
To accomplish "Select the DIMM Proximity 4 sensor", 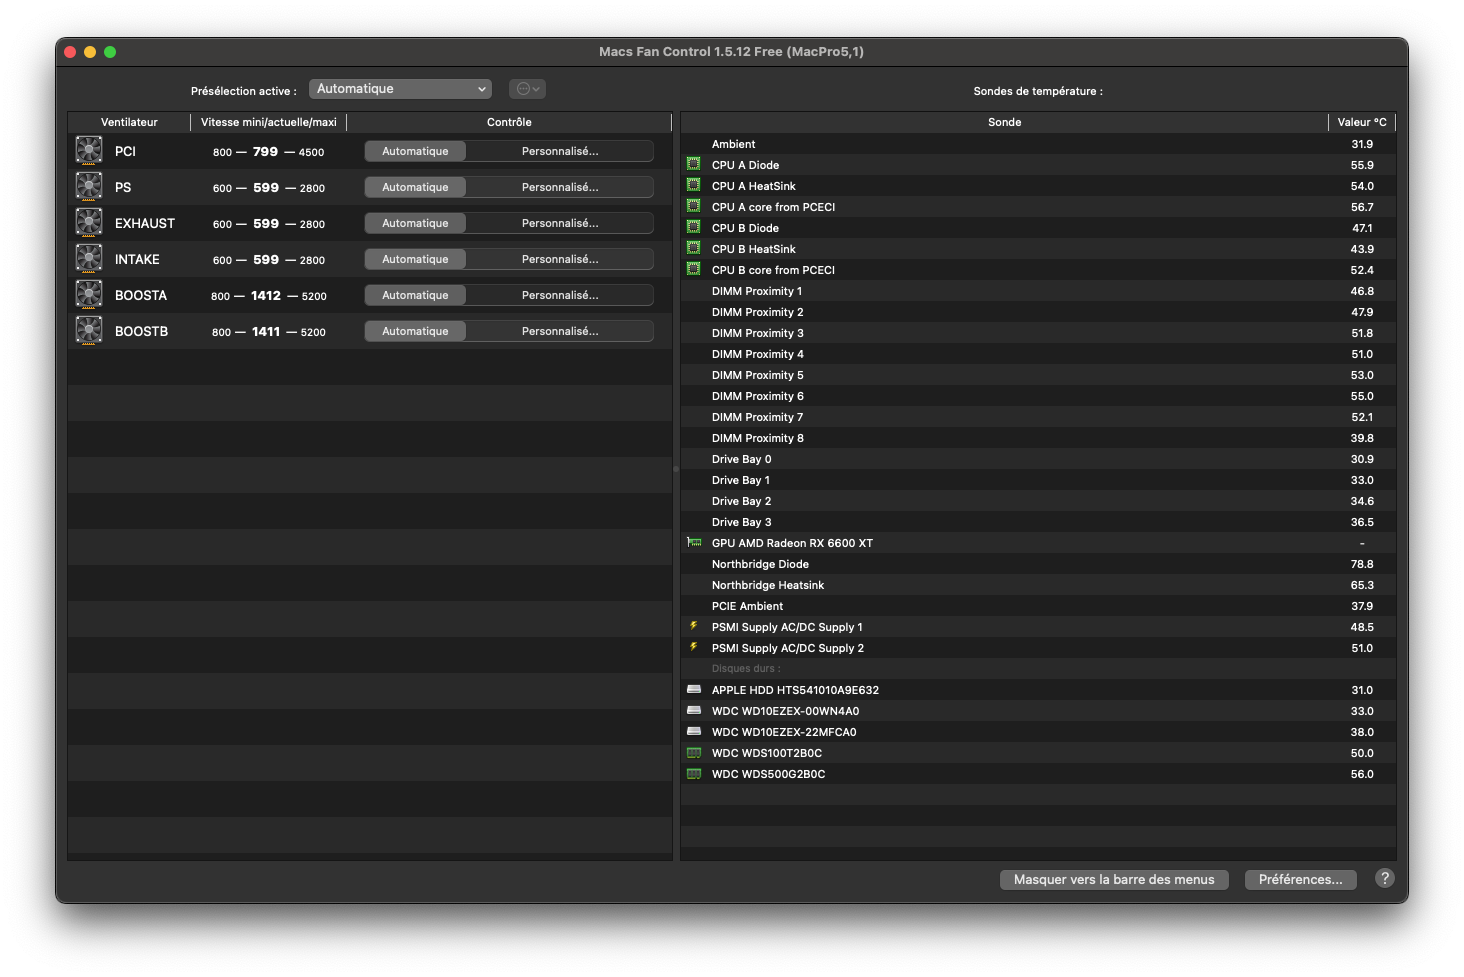I will tap(1038, 354).
